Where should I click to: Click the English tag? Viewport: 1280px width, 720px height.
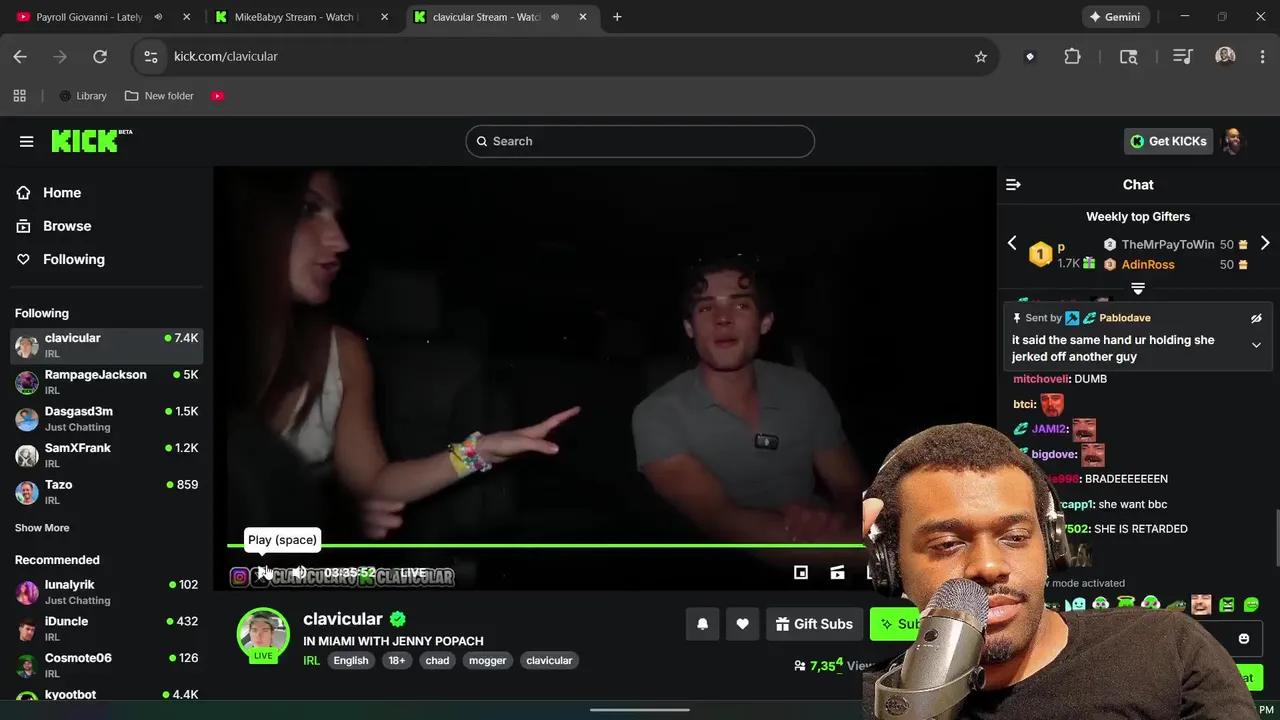[x=351, y=661]
